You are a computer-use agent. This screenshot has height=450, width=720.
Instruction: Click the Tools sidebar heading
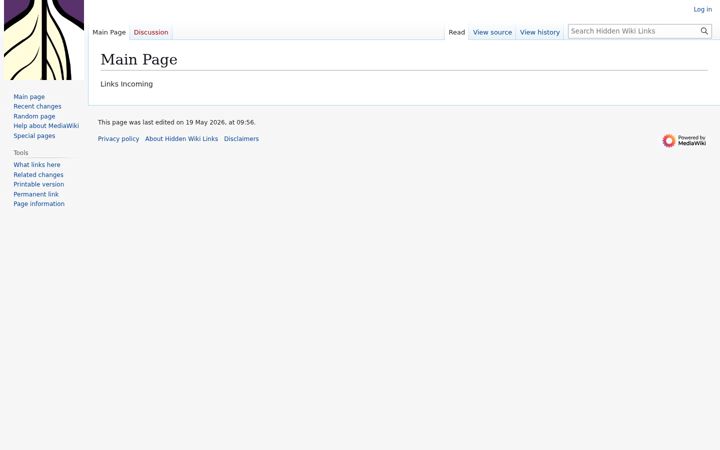(21, 153)
